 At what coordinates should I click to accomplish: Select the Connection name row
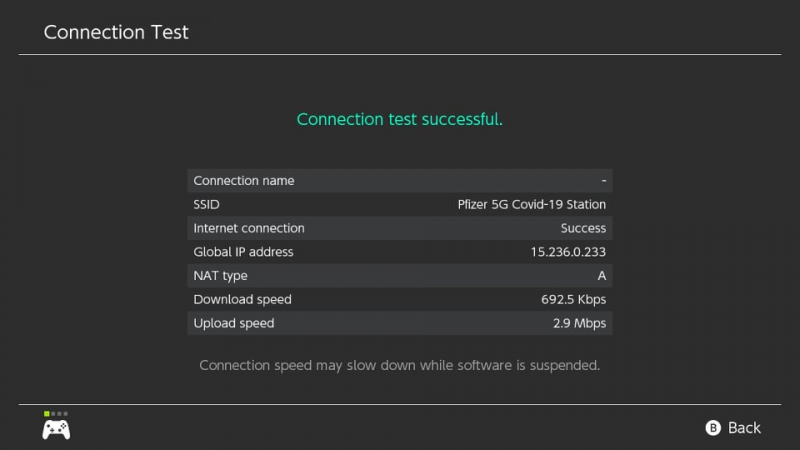pyautogui.click(x=399, y=181)
